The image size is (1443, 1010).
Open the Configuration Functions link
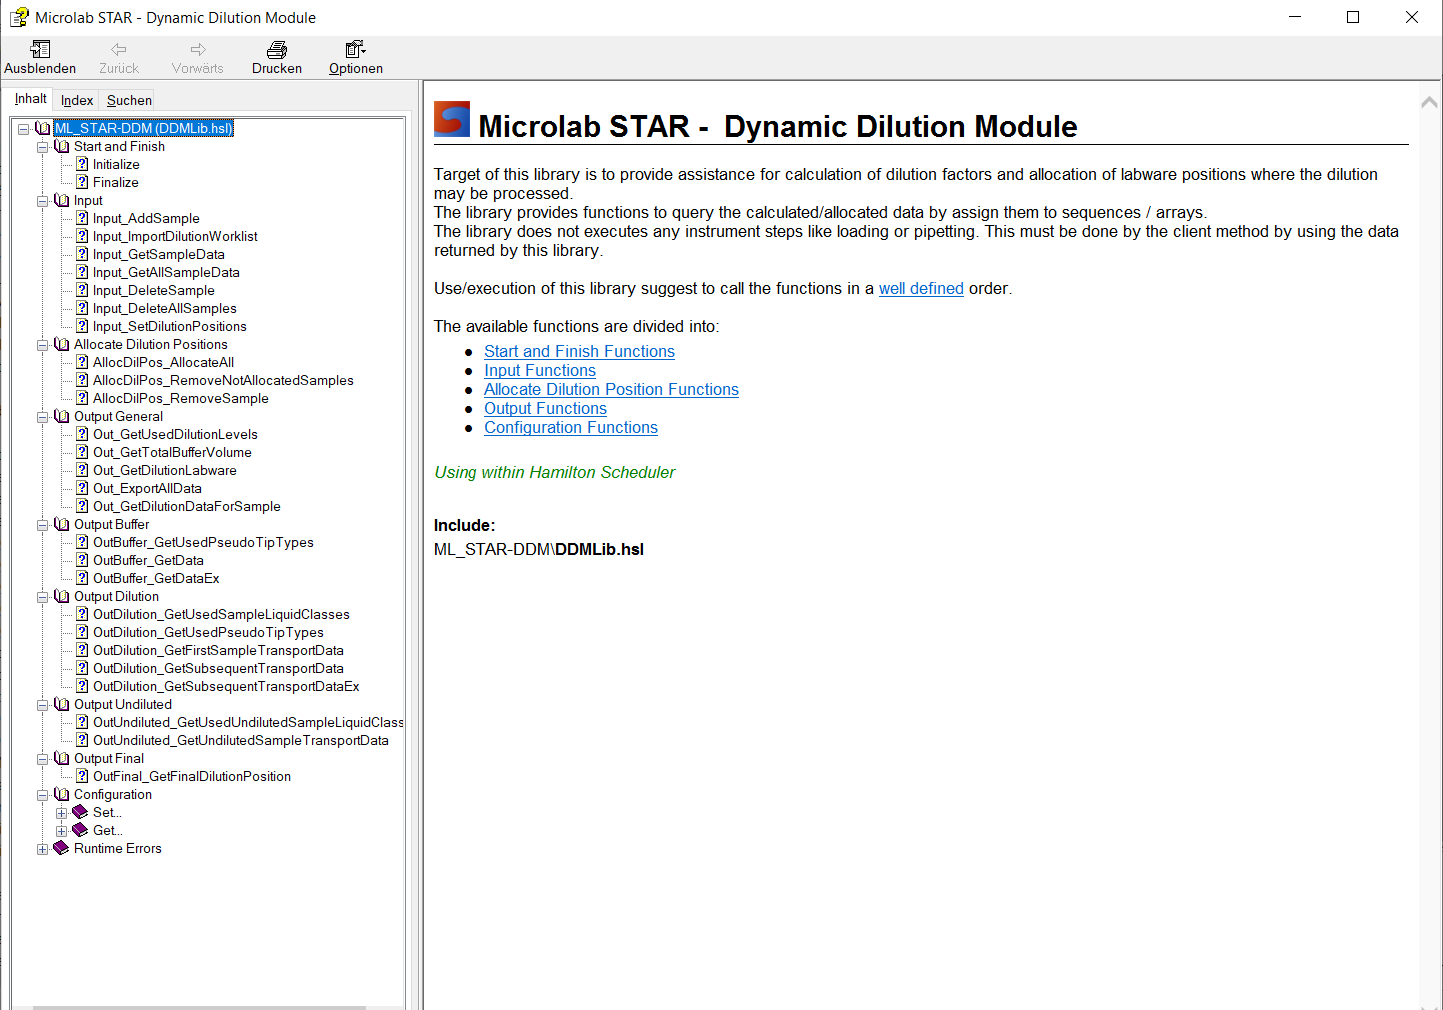point(570,427)
